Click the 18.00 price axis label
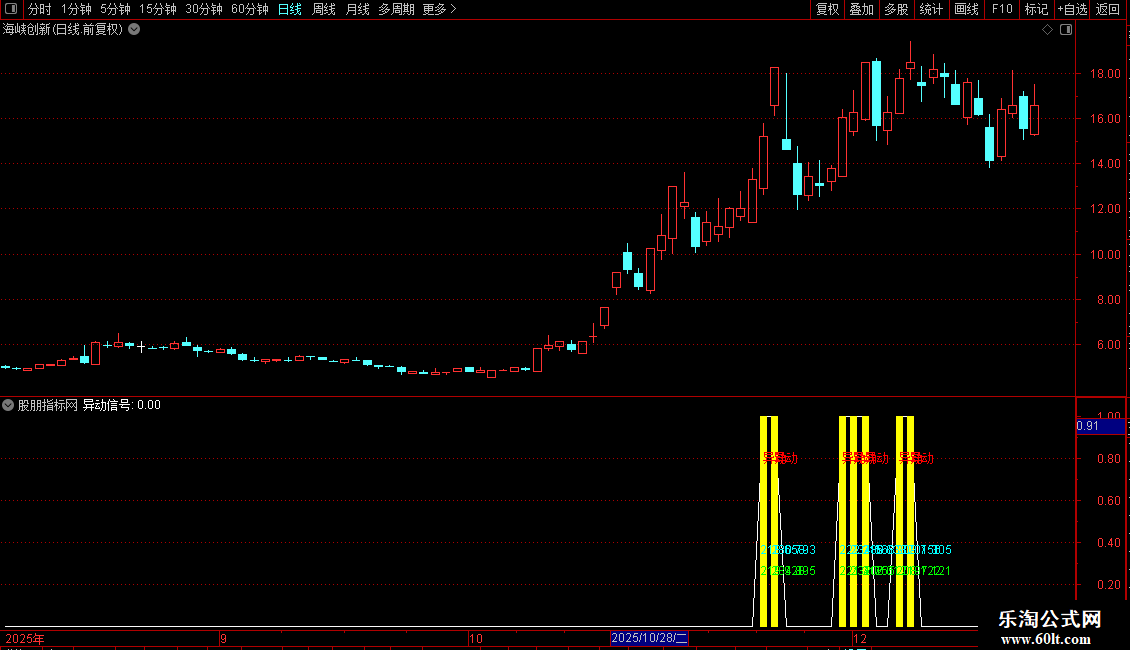The image size is (1130, 650). point(1105,74)
